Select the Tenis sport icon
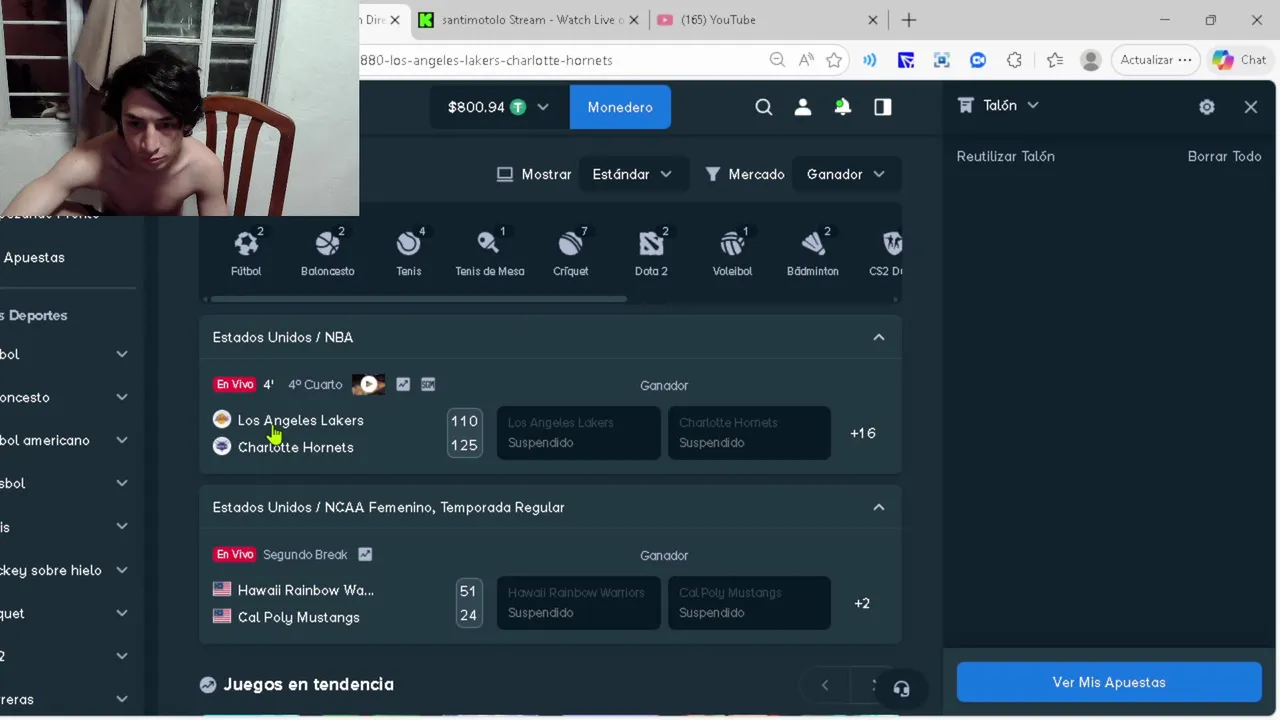 click(408, 252)
